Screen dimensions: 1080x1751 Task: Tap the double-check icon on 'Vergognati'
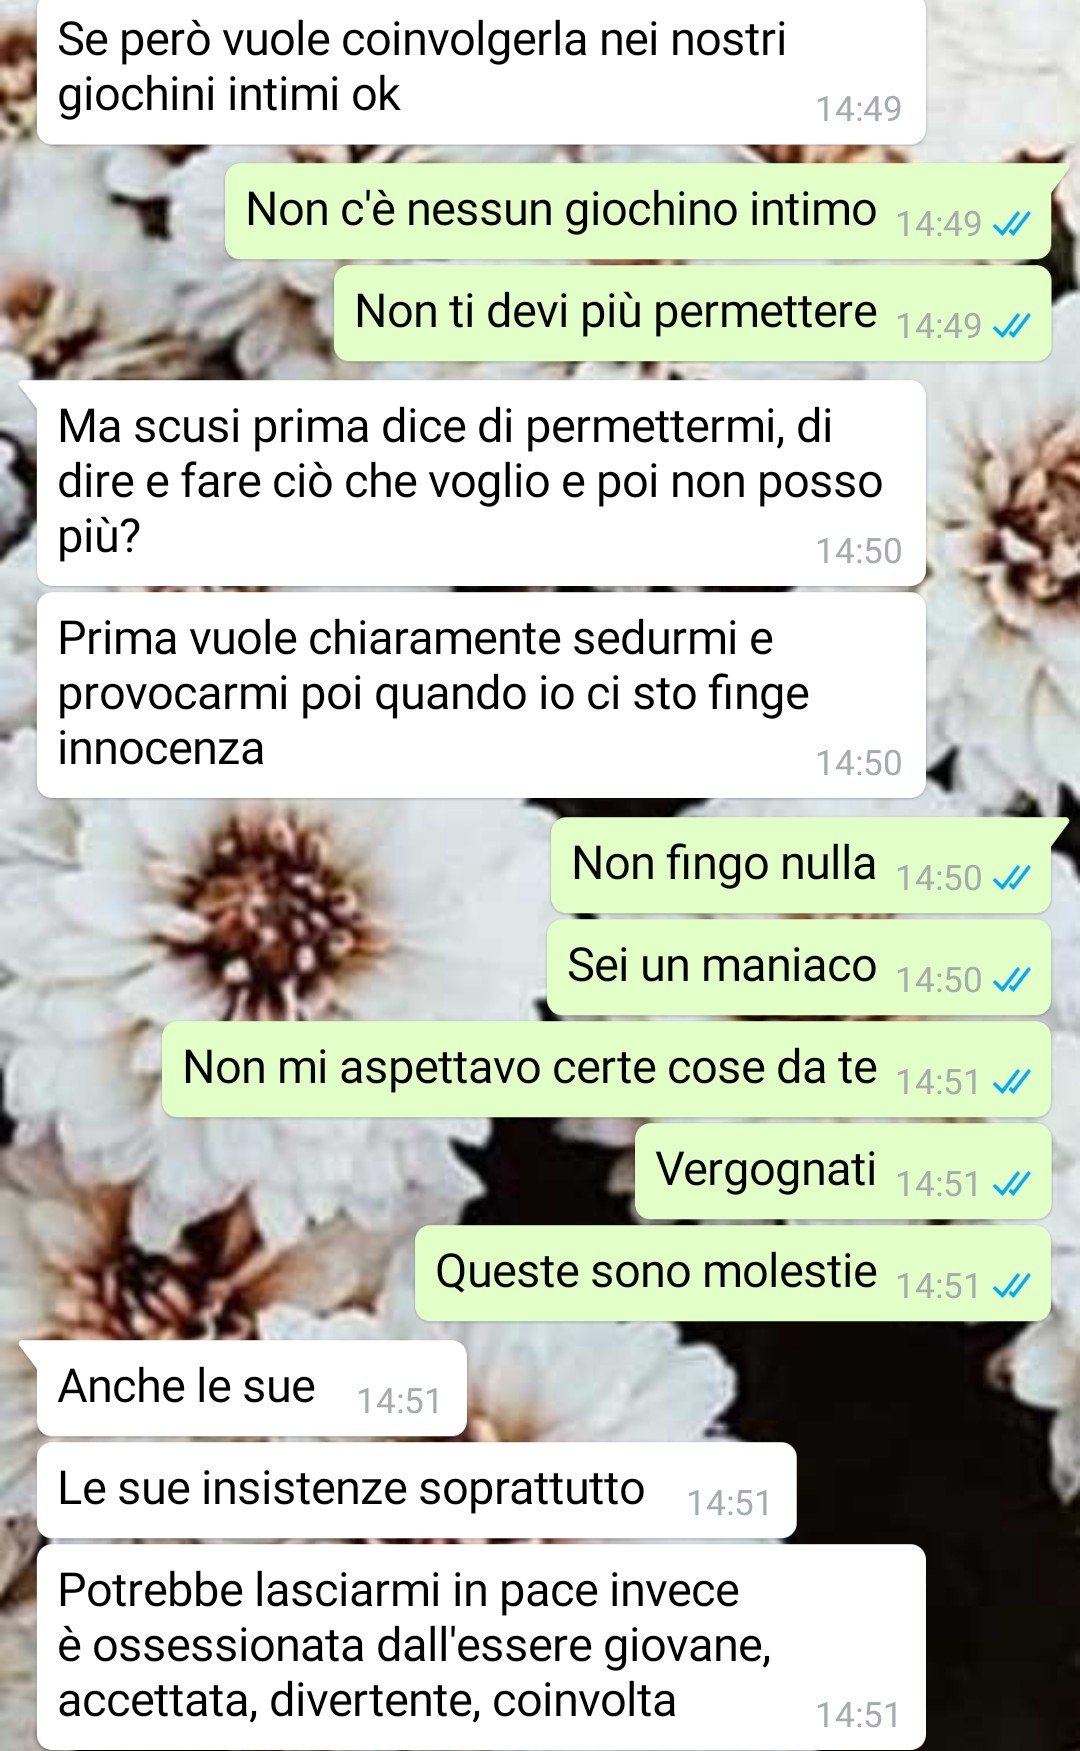[x=1011, y=1185]
